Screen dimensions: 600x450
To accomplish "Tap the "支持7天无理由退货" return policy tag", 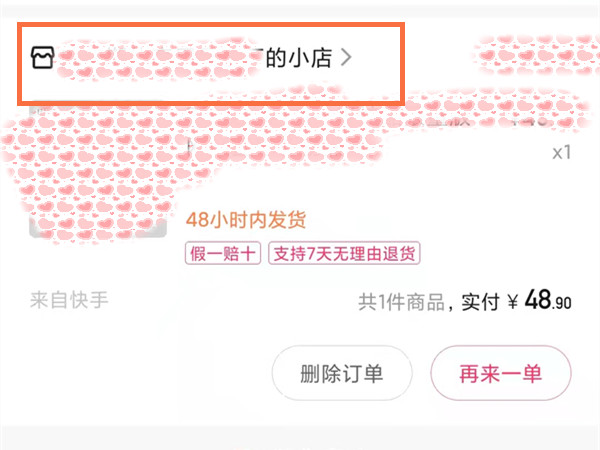I will [343, 253].
